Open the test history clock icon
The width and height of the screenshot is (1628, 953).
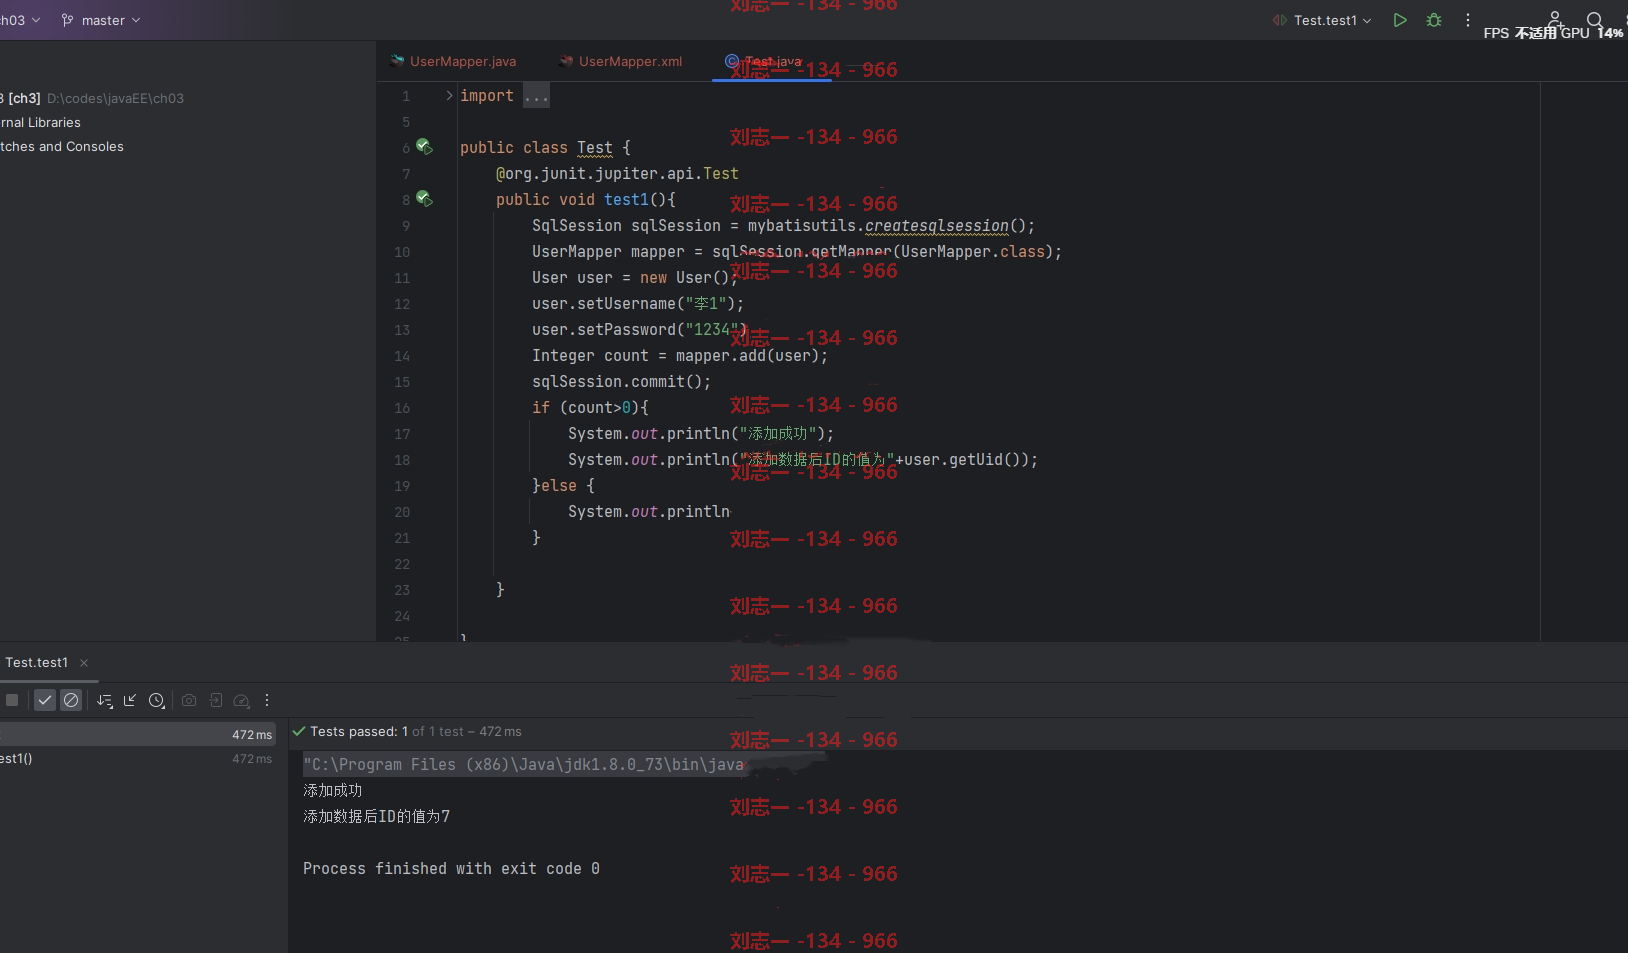[x=157, y=700]
